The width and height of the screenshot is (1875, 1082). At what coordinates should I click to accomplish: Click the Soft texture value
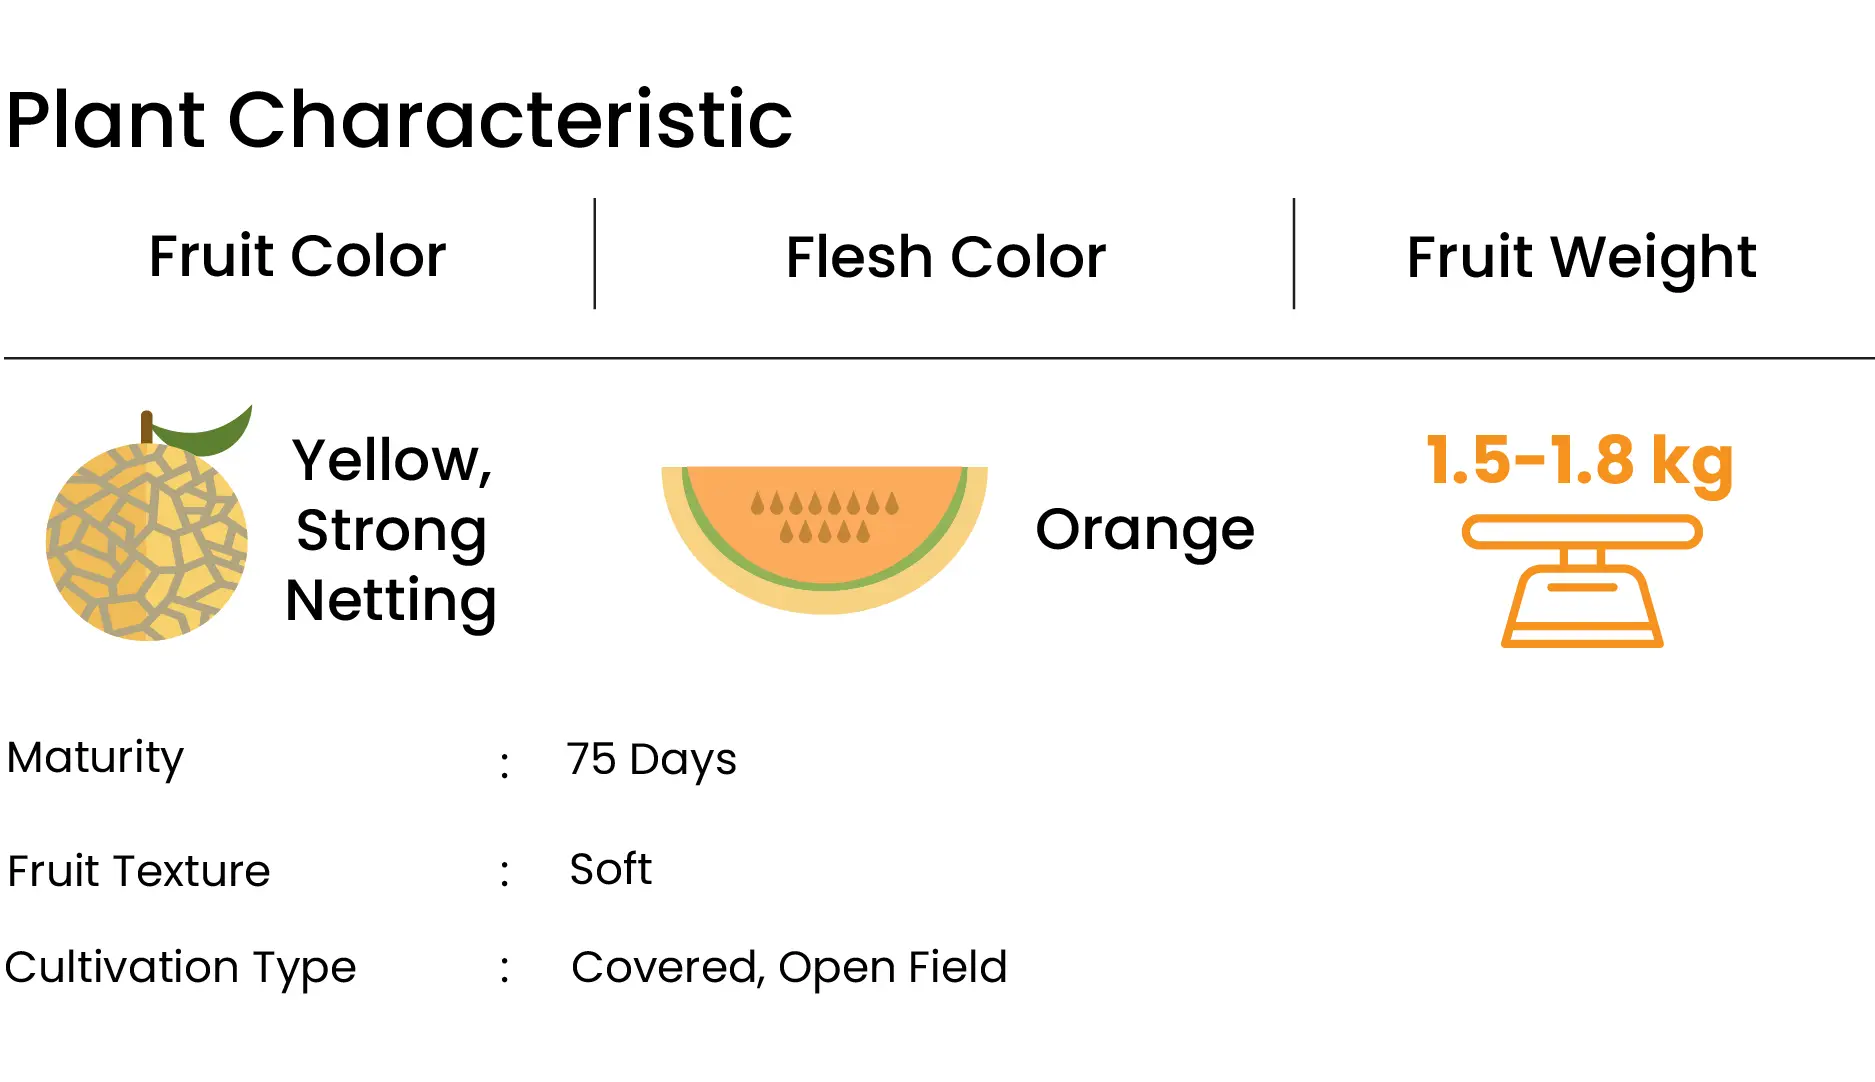[x=611, y=869]
